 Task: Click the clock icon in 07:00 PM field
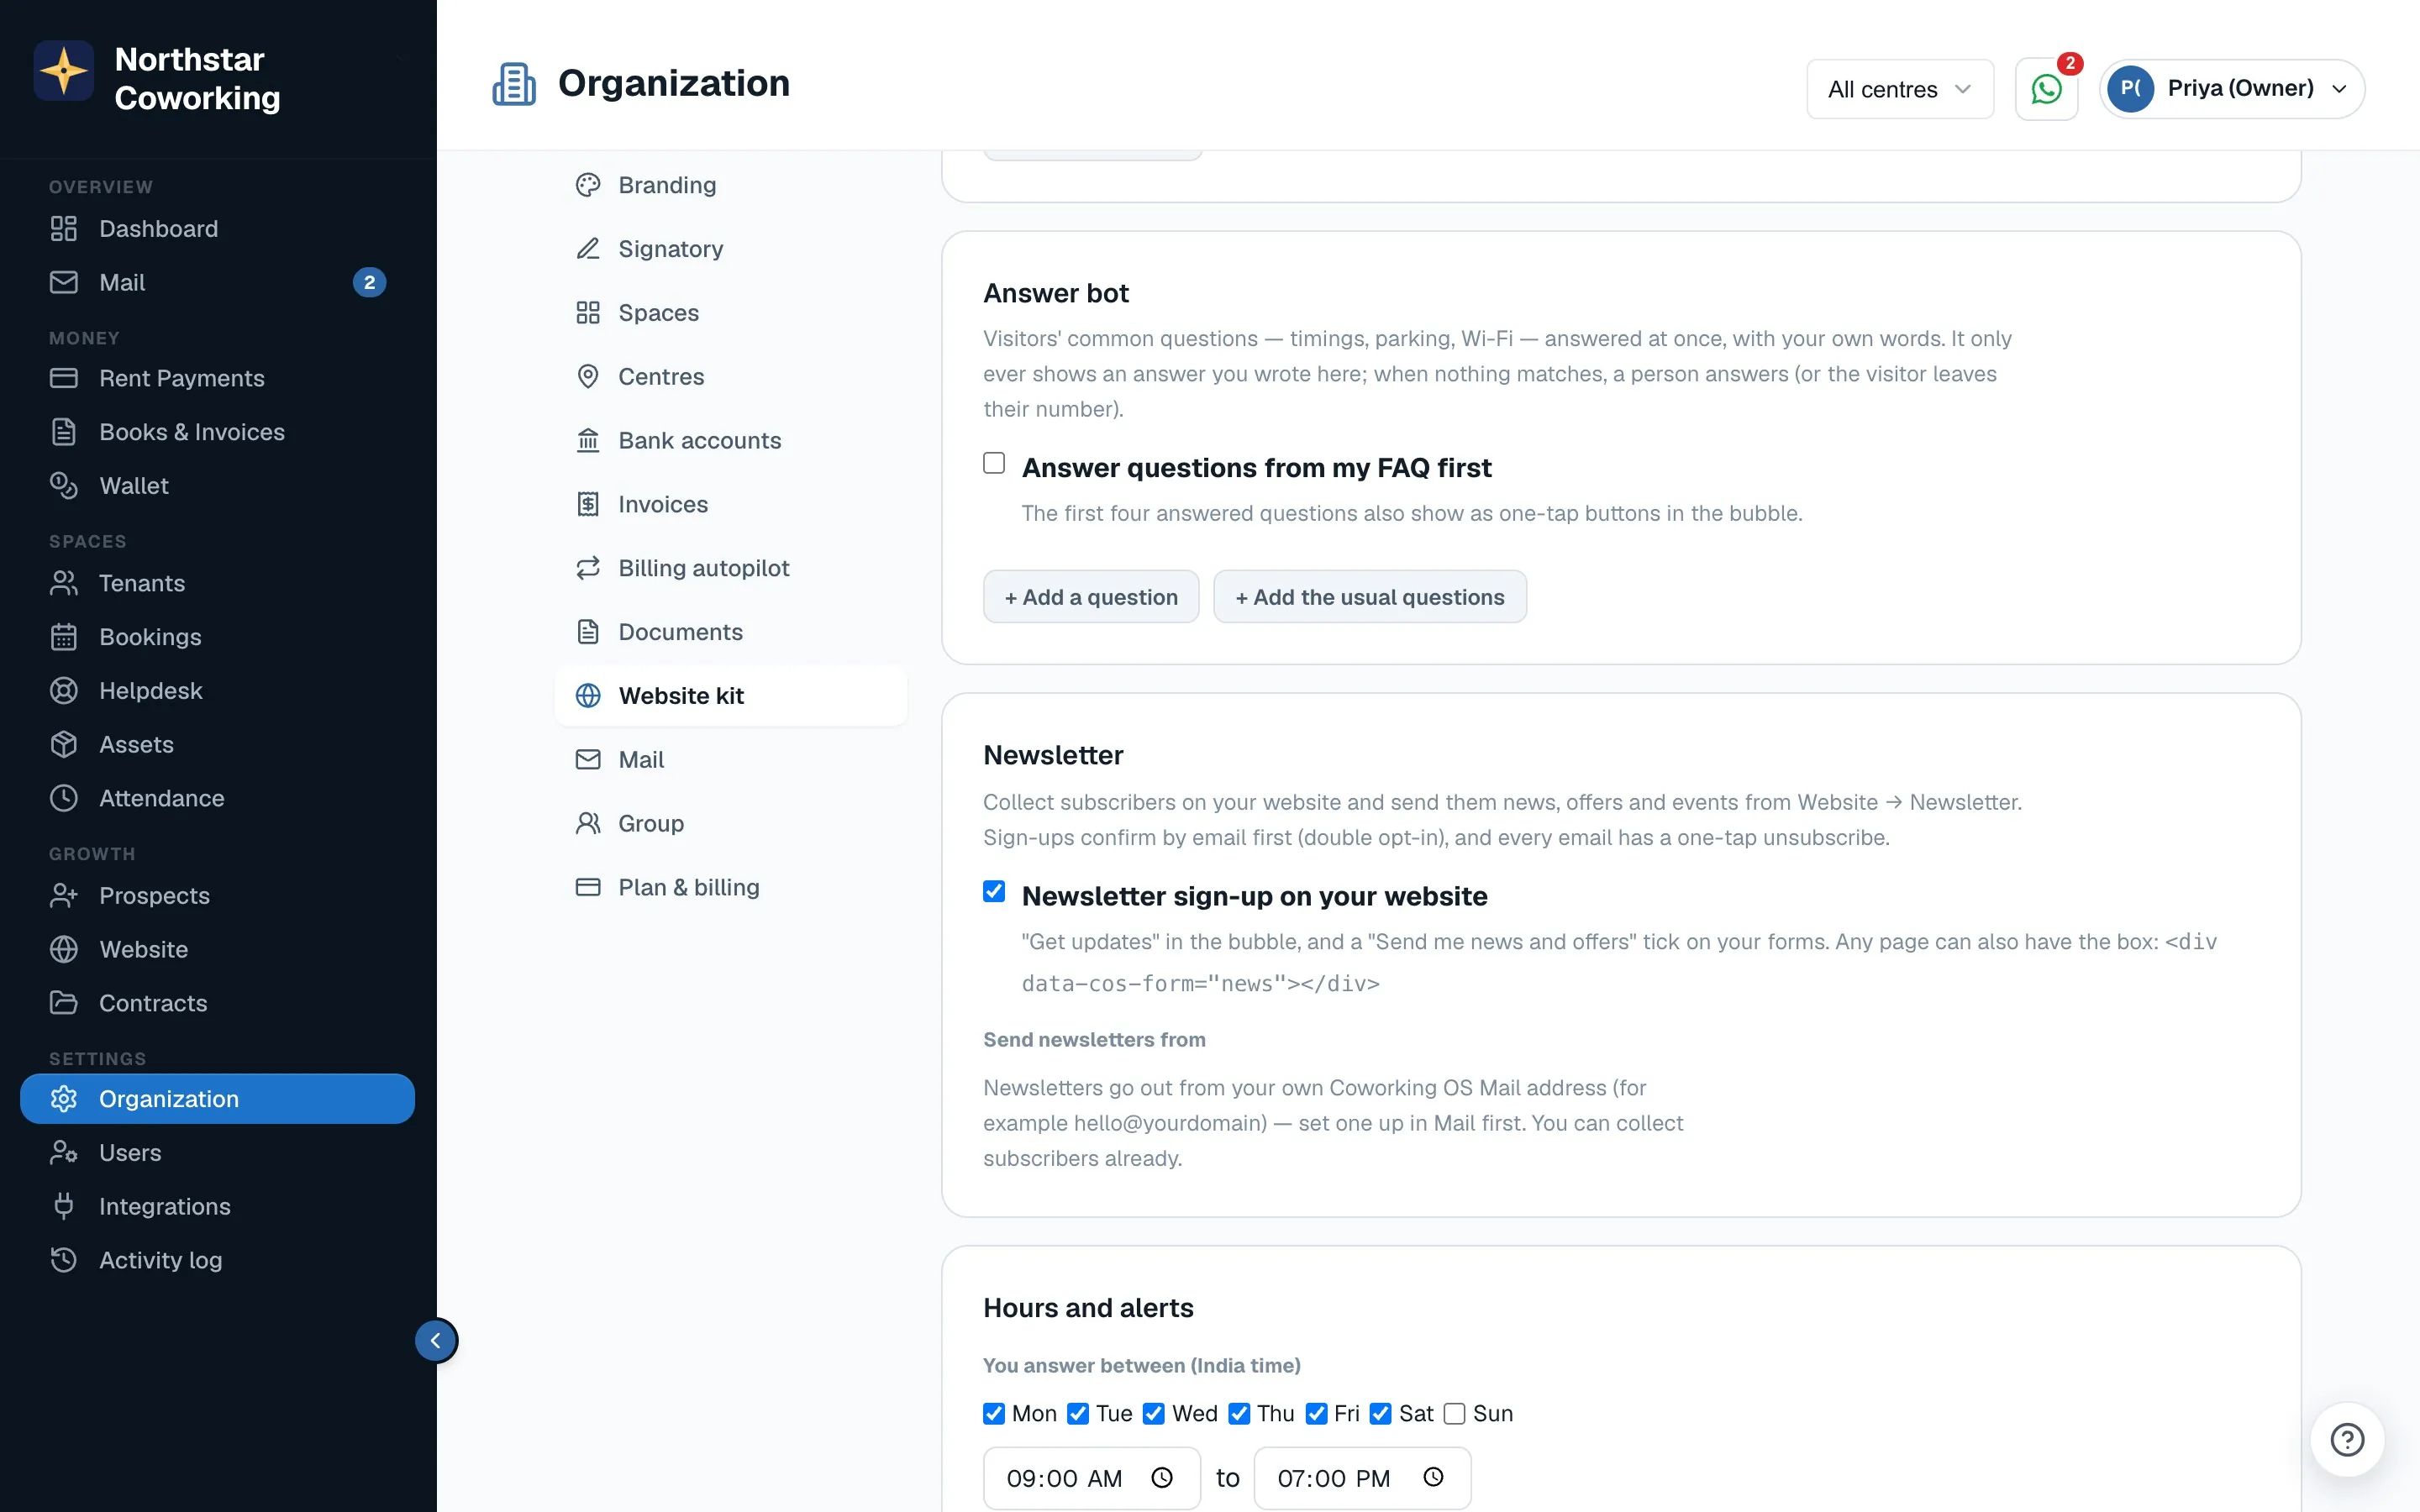click(1433, 1477)
